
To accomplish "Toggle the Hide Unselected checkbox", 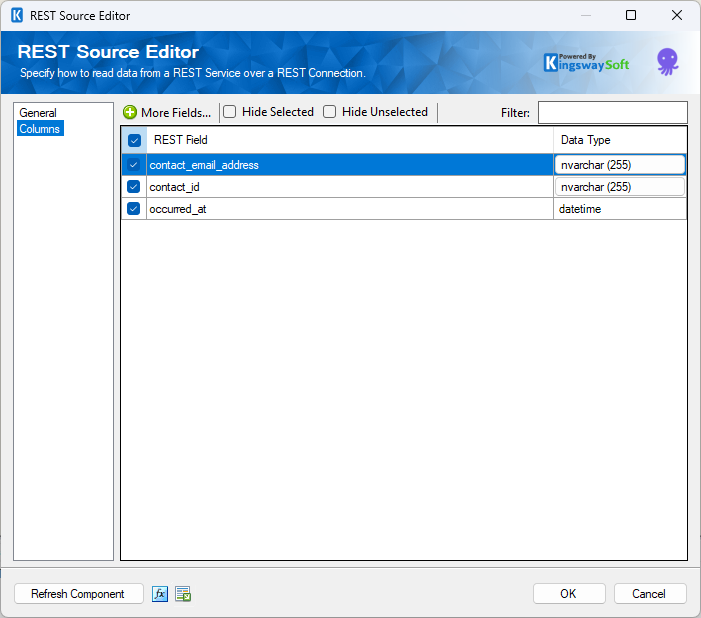I will point(329,111).
